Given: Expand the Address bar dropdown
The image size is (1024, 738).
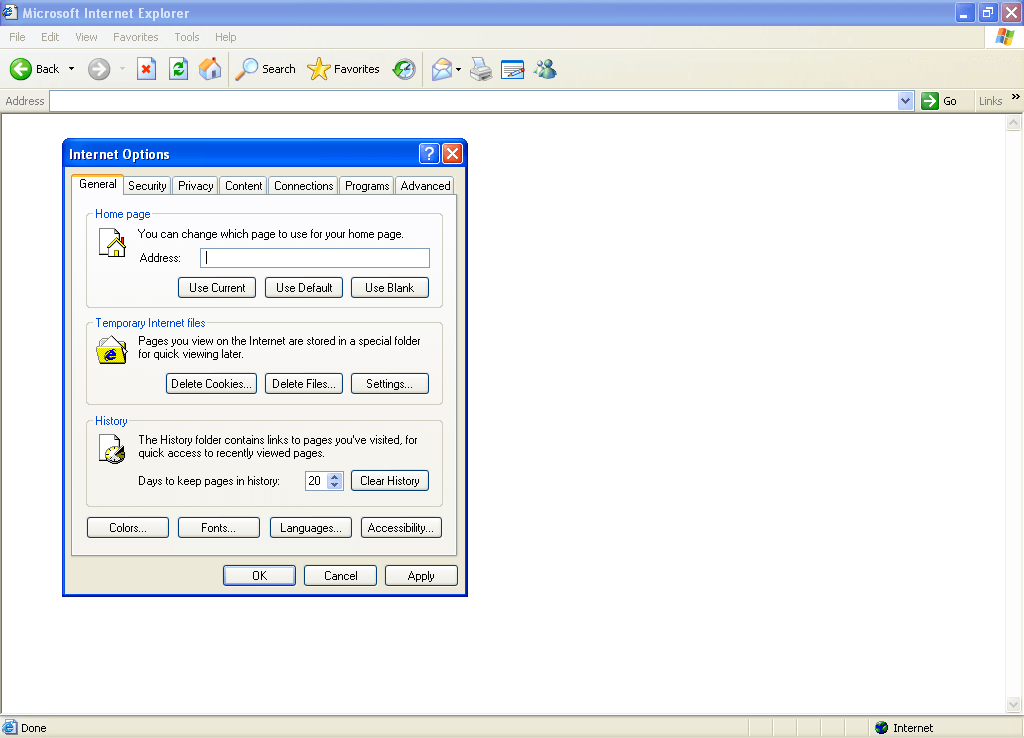Looking at the screenshot, I should [x=905, y=101].
